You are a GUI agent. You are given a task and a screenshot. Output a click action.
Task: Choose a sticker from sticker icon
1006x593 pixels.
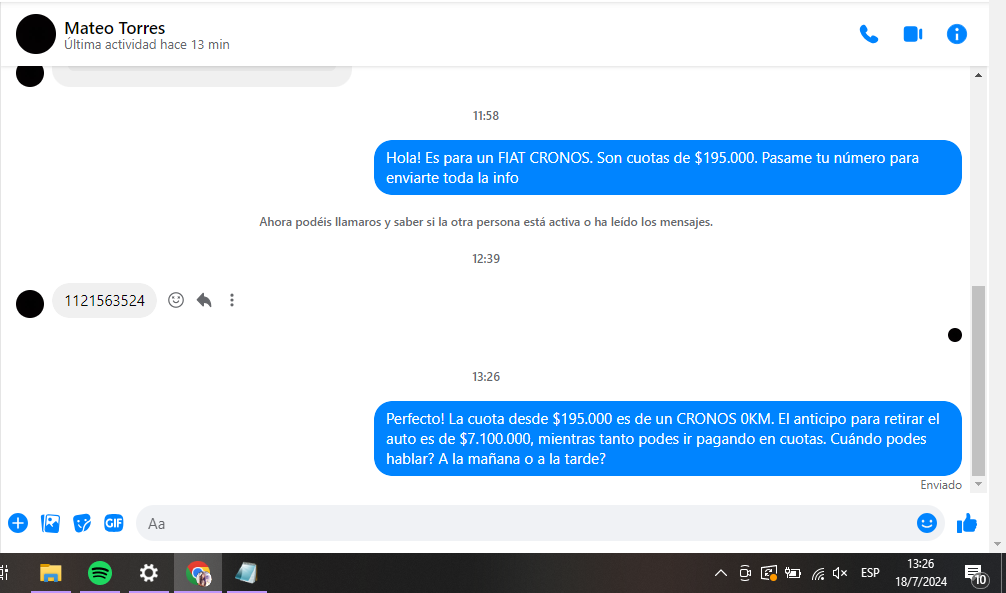point(82,523)
